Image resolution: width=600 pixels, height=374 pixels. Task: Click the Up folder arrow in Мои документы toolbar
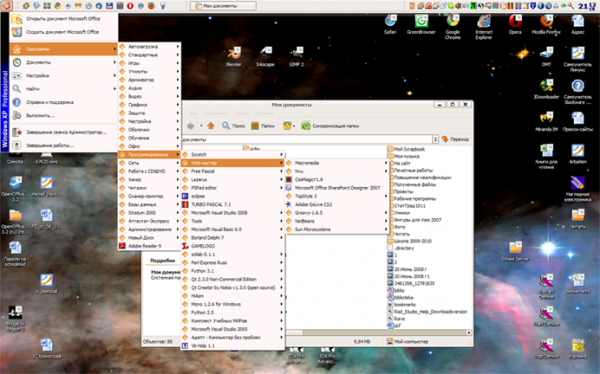[x=211, y=126]
